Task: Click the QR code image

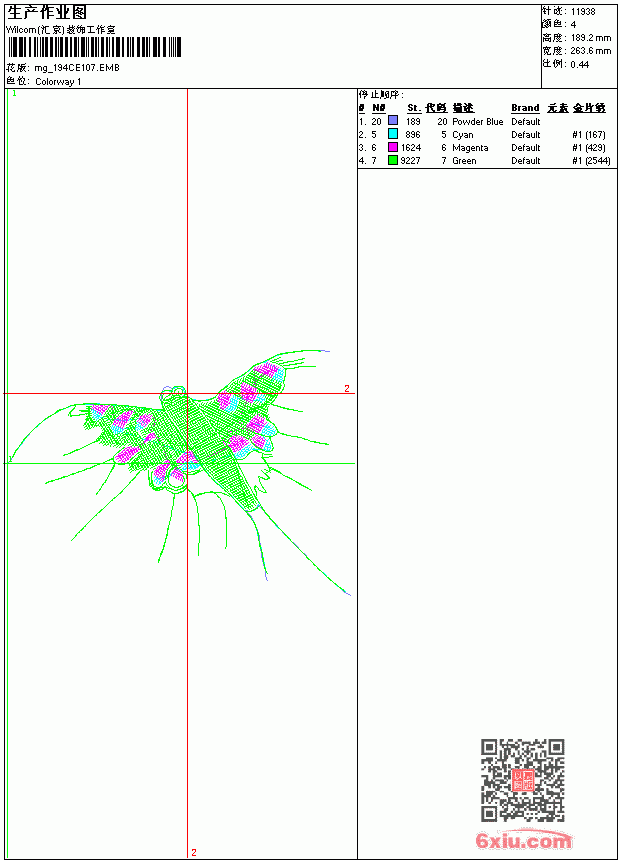Action: click(x=523, y=780)
